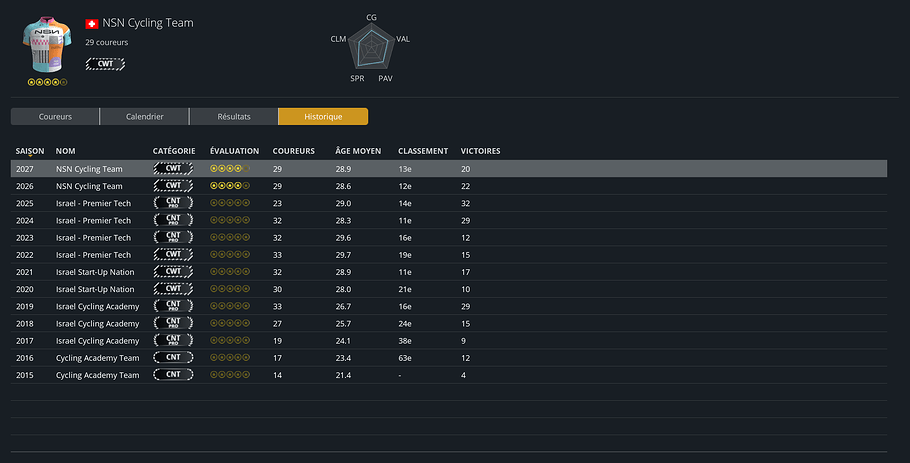Select the 2024 Israel - Premier Tech row
The height and width of the screenshot is (463, 910).
pos(449,220)
